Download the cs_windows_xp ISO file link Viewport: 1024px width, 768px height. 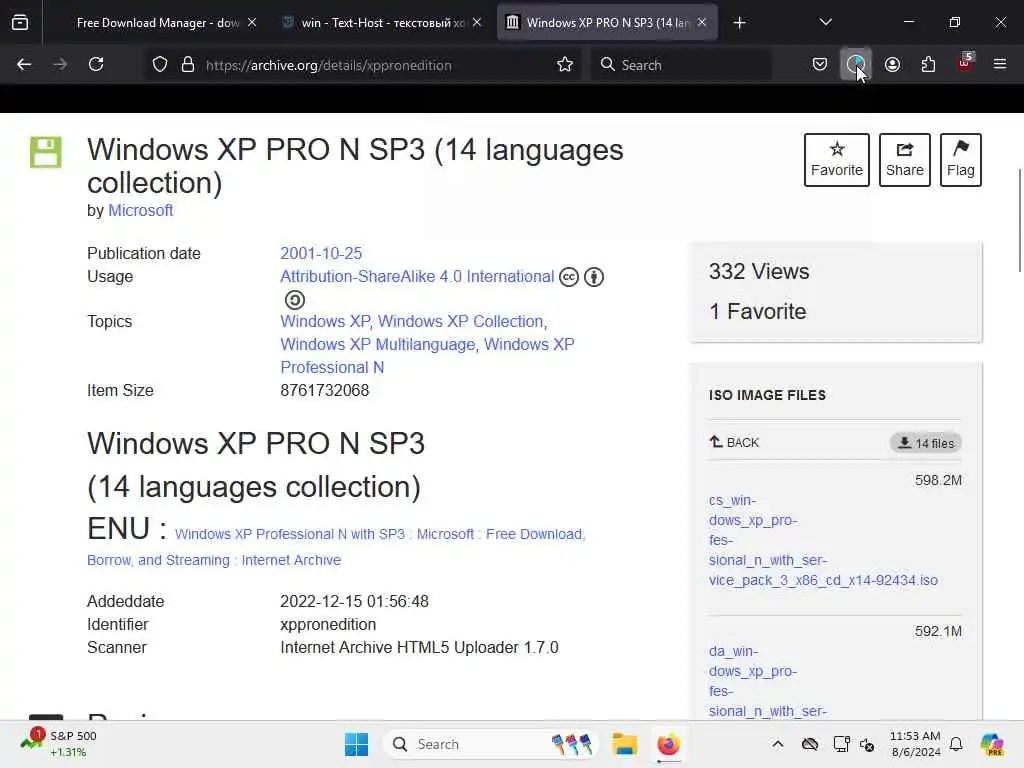(823, 540)
